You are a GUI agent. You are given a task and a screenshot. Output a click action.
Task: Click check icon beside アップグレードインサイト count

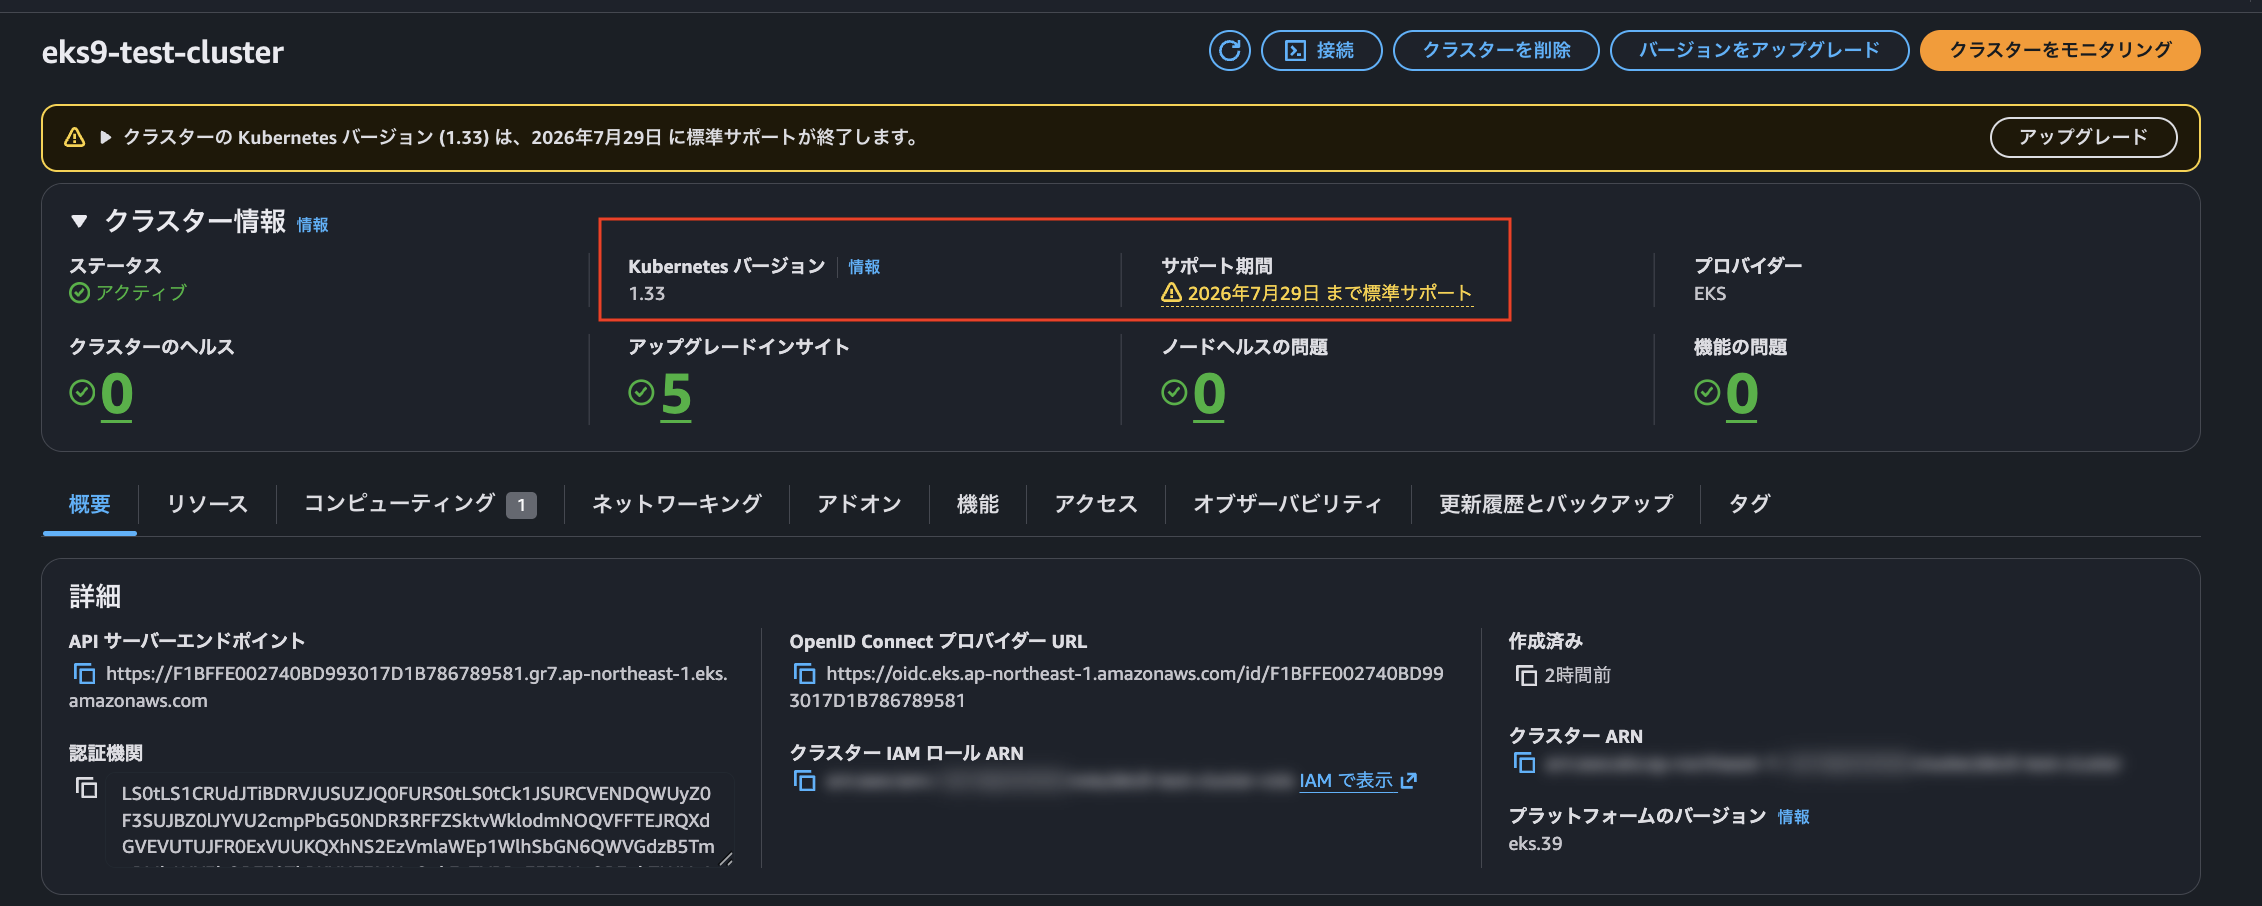[x=641, y=392]
